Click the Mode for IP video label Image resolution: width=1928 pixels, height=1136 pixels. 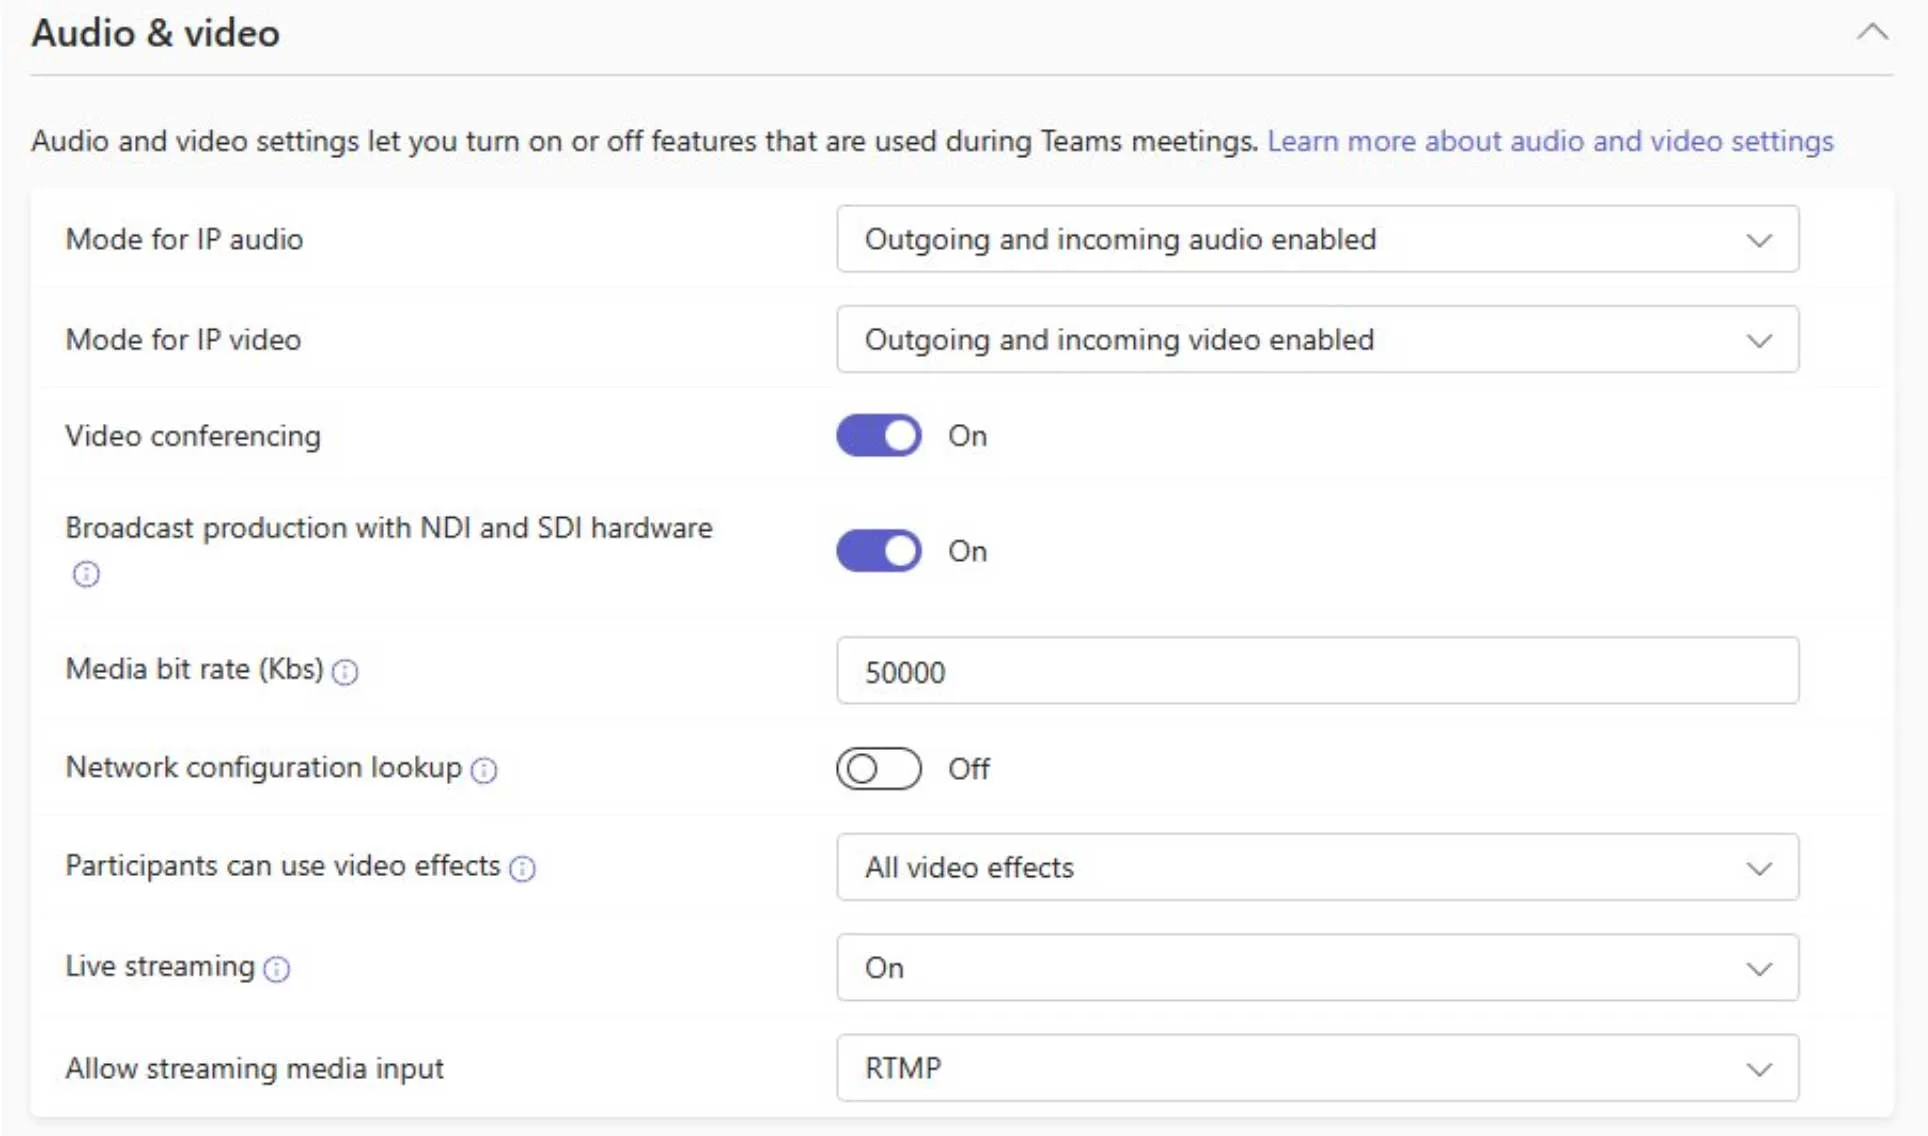tap(183, 339)
